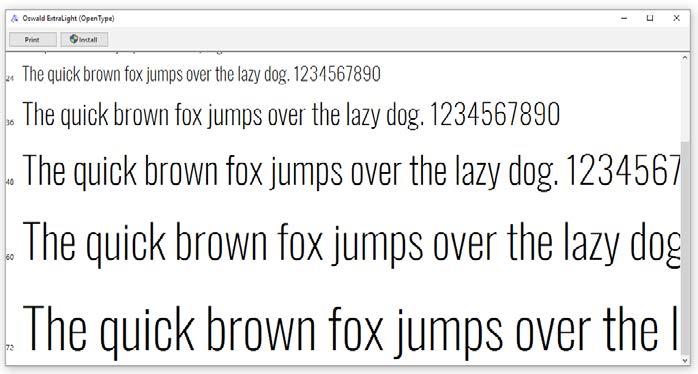
Task: Click the font viewer title bar icon
Action: [15, 19]
